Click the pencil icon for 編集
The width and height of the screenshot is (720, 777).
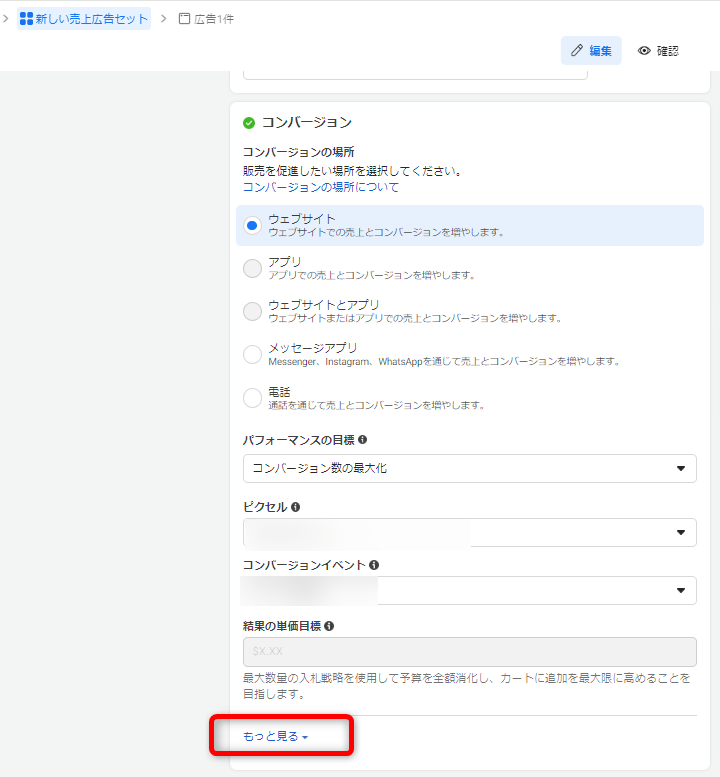pyautogui.click(x=577, y=51)
